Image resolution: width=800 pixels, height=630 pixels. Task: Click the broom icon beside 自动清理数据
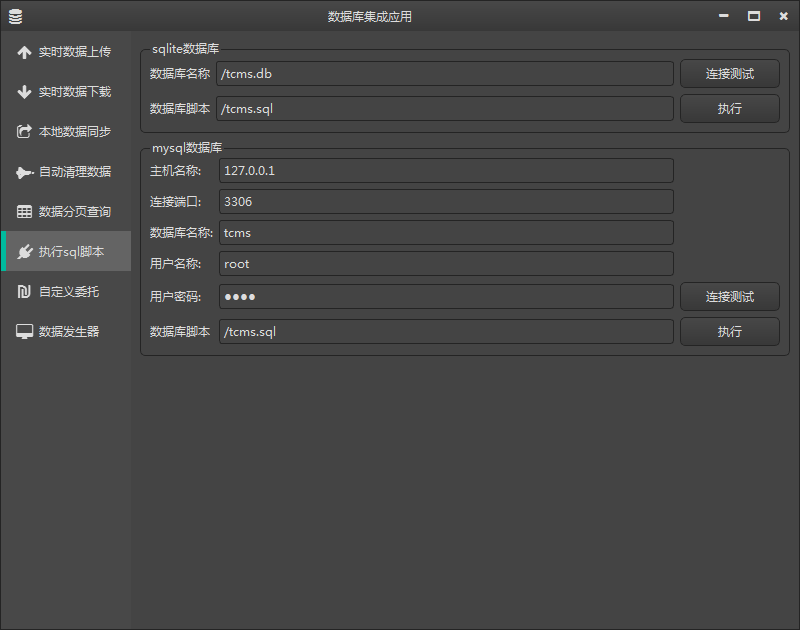pyautogui.click(x=24, y=172)
